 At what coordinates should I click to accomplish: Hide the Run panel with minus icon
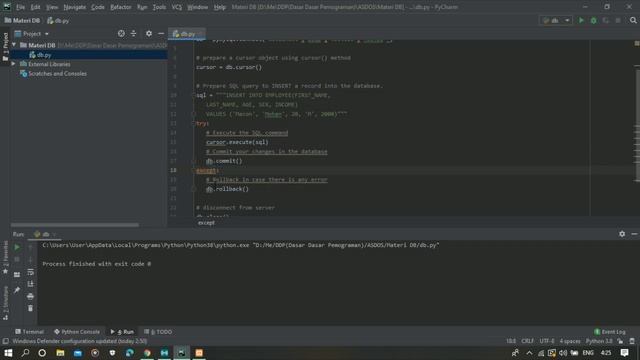tap(634, 234)
